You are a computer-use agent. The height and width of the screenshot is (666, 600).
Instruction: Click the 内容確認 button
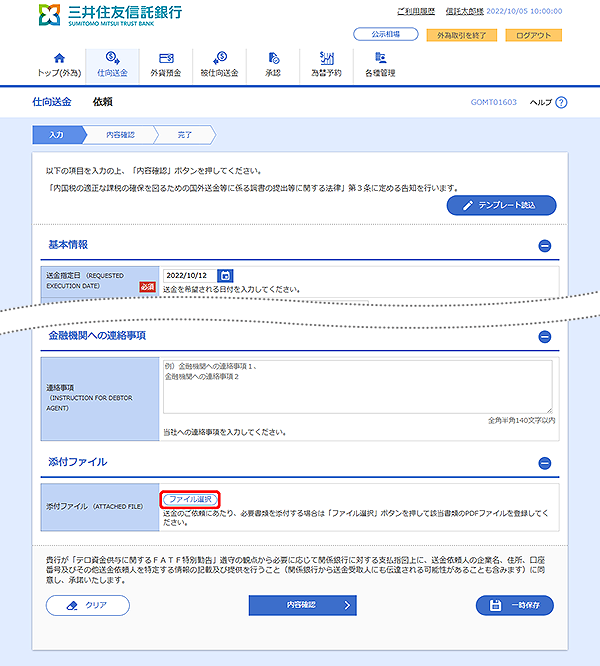pos(302,605)
